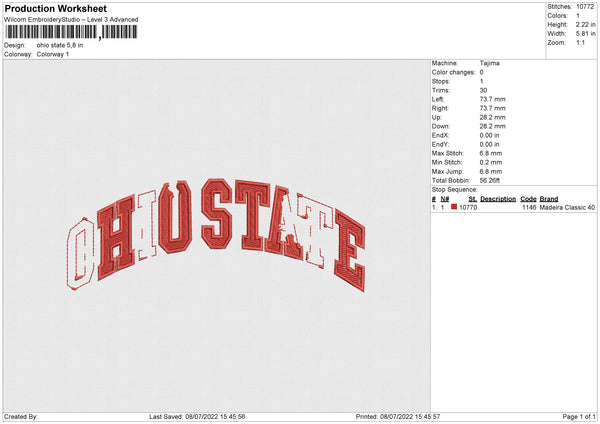Click the Min Stitch value 0.2 mm
This screenshot has width=600, height=424.
point(491,162)
